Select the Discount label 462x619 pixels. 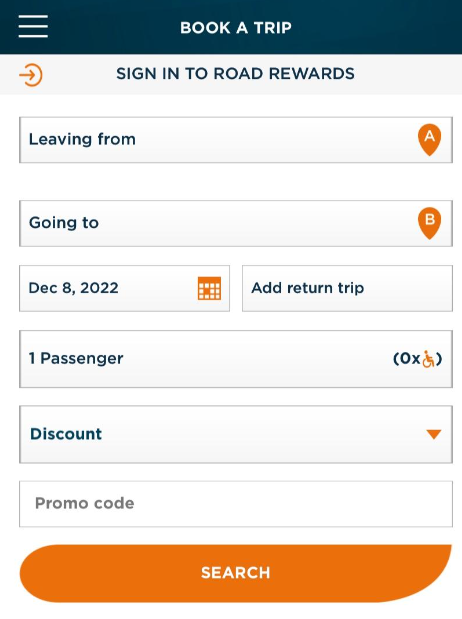pyautogui.click(x=66, y=434)
